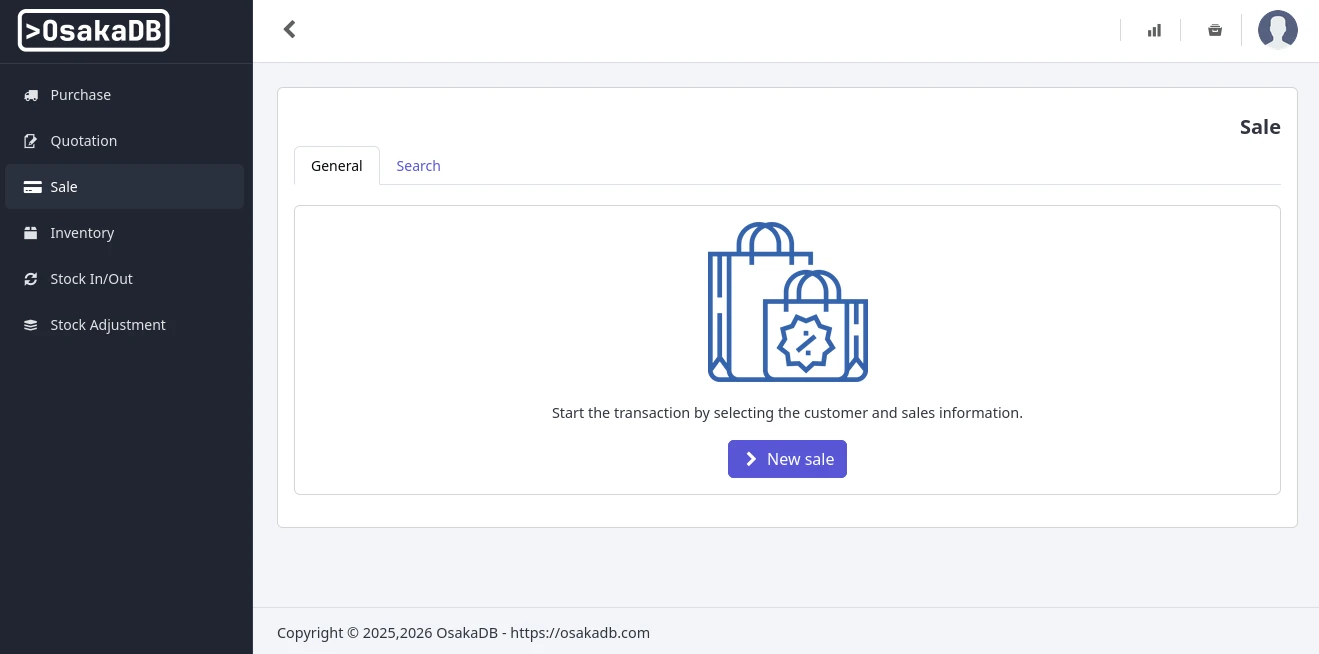The height and width of the screenshot is (654, 1319).
Task: Click the New sale button
Action: tap(787, 458)
